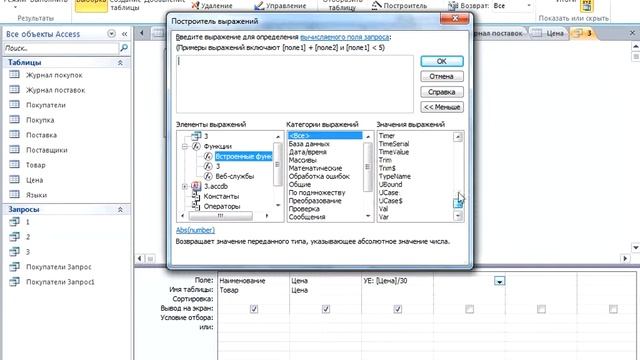Open query 3 in navigation pane
640x360 pixels.
tap(28, 252)
